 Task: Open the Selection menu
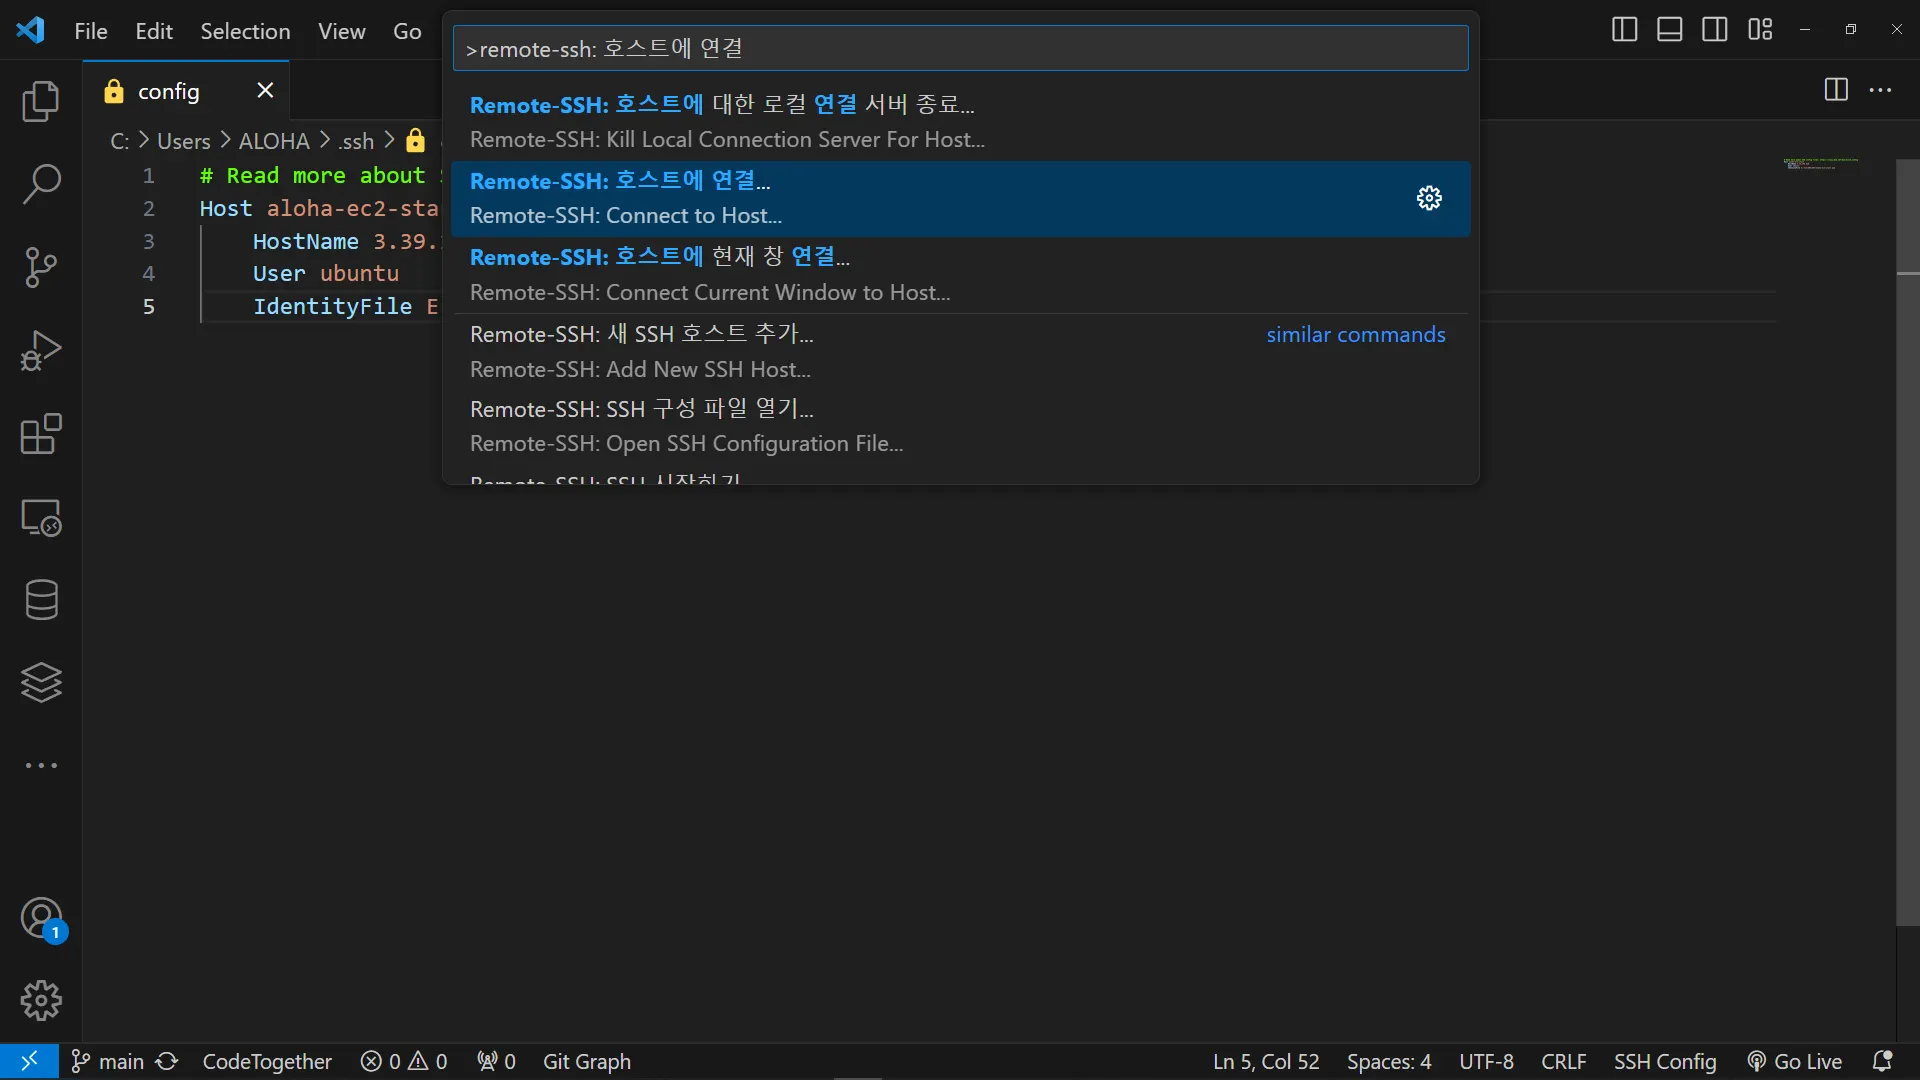pyautogui.click(x=245, y=31)
